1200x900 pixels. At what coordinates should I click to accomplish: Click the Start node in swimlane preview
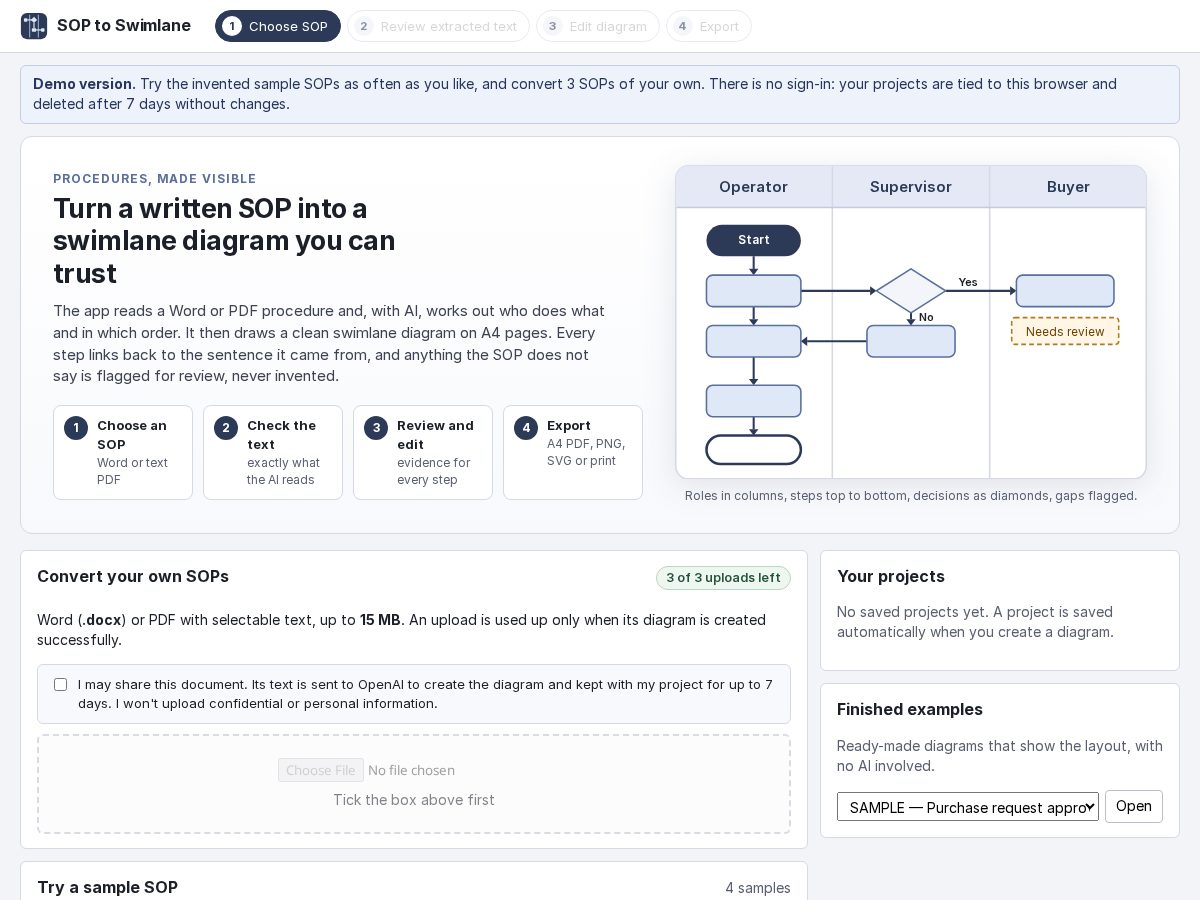click(x=754, y=240)
